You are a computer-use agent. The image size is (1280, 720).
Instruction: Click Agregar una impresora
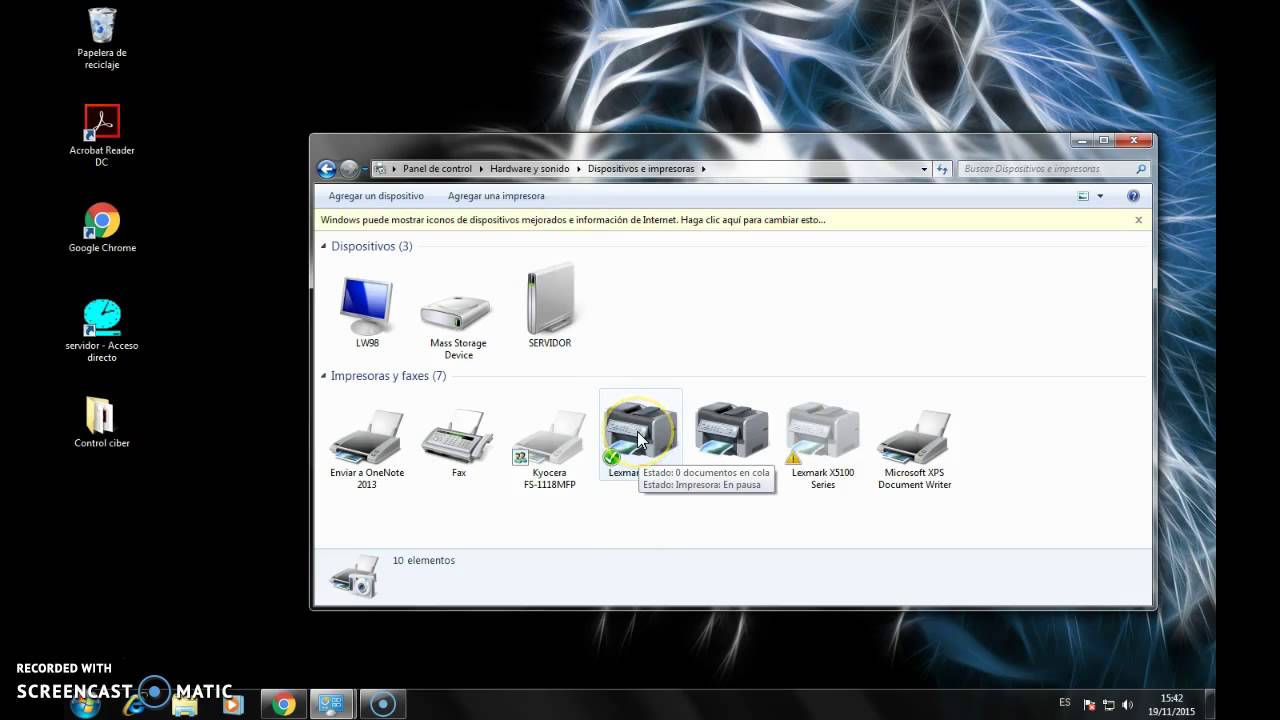click(496, 196)
